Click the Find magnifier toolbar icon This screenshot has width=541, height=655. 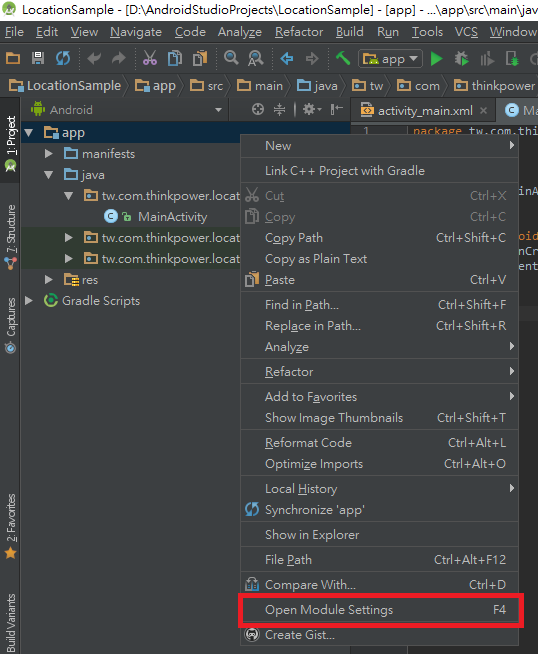pyautogui.click(x=231, y=58)
